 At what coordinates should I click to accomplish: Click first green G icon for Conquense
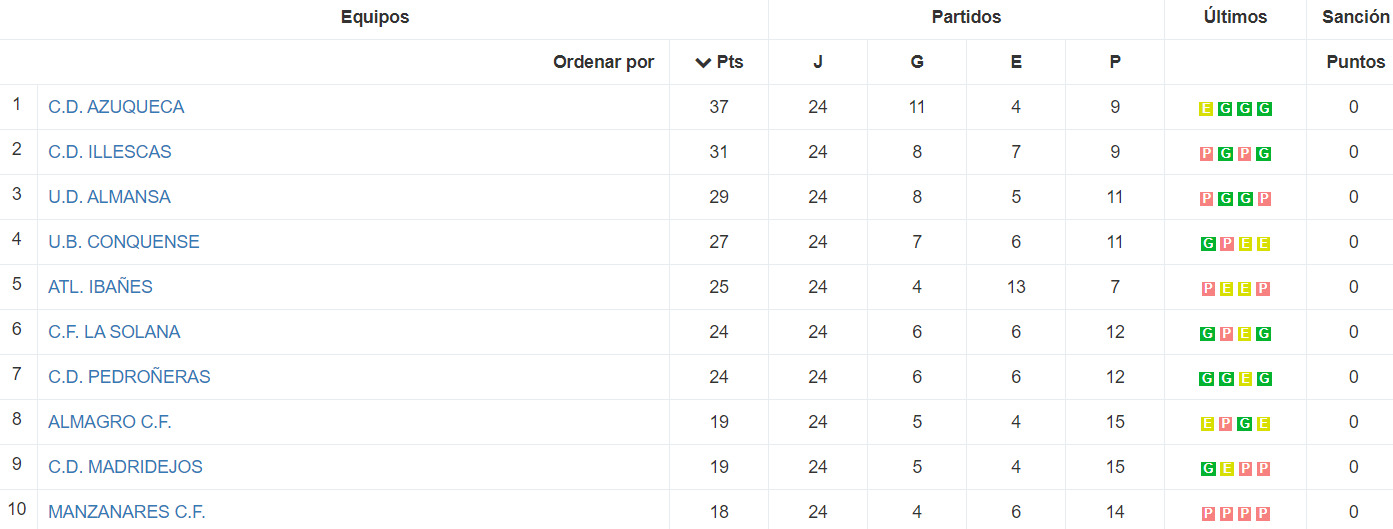pyautogui.click(x=1206, y=244)
